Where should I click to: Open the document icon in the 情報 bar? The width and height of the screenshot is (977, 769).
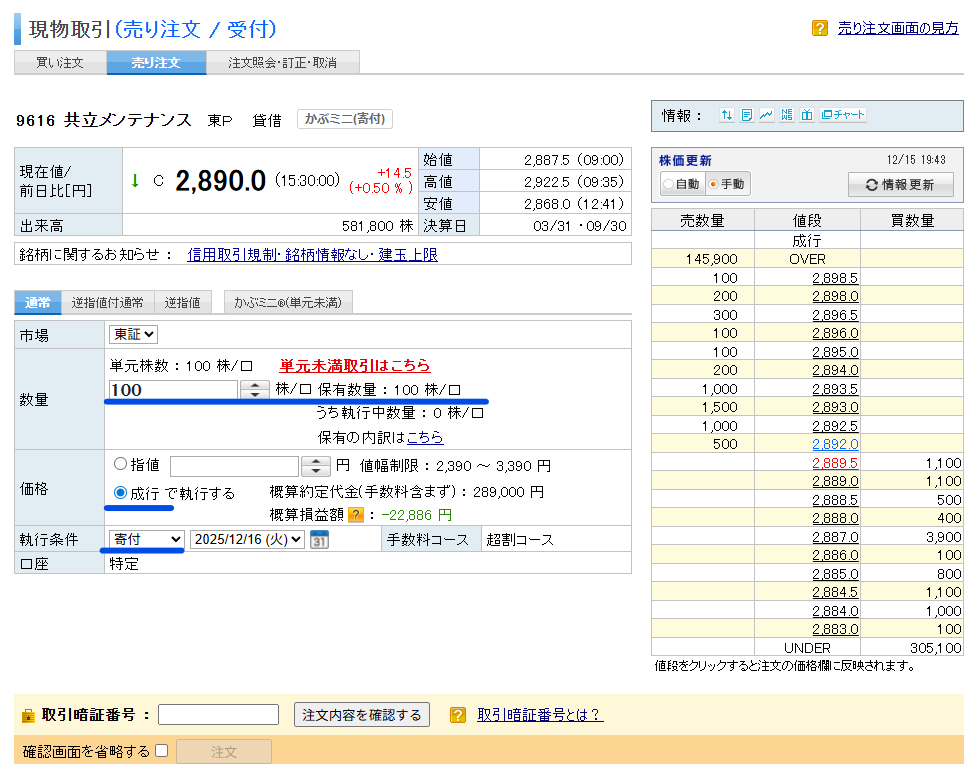click(746, 115)
